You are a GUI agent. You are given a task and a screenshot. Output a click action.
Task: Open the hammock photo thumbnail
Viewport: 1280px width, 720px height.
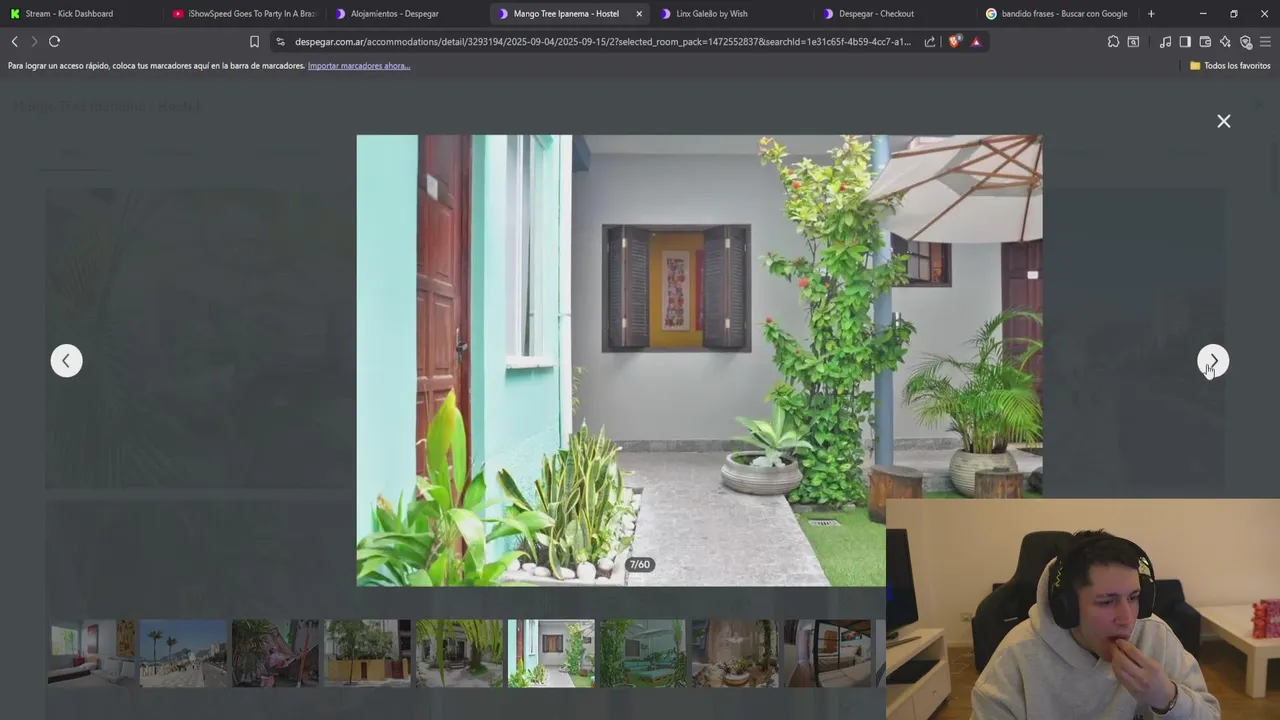275,653
